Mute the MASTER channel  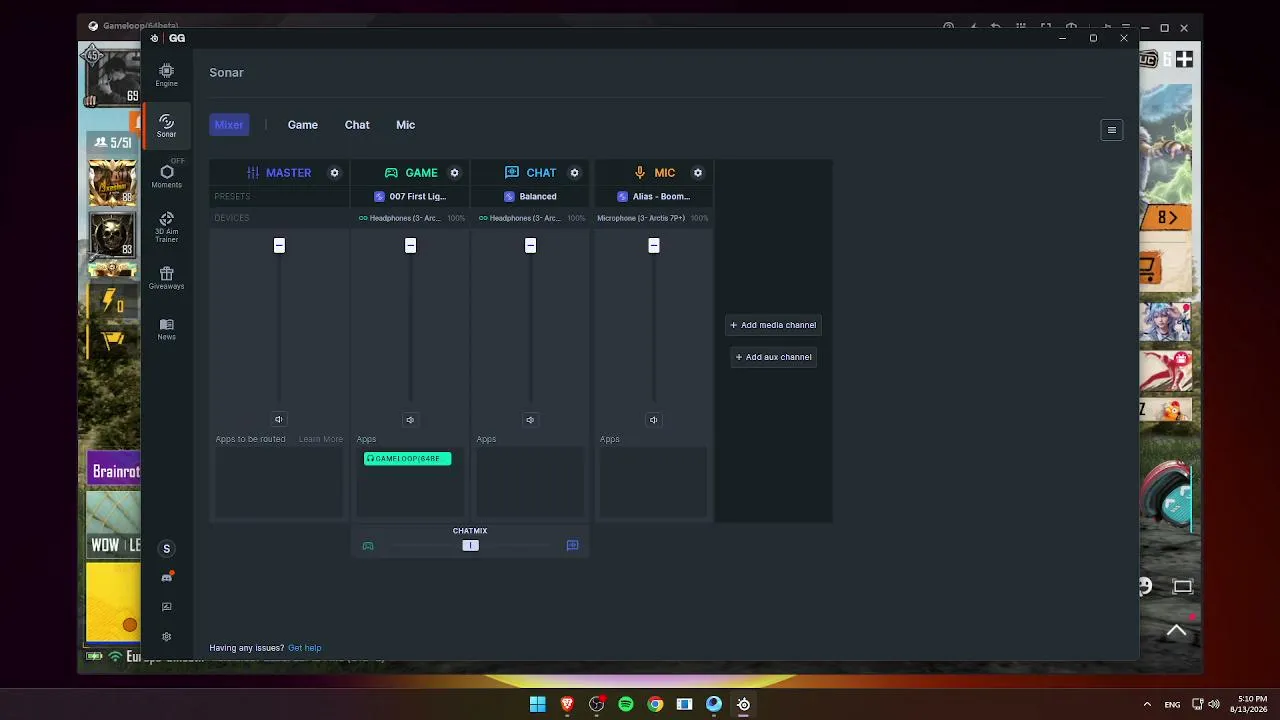[279, 420]
